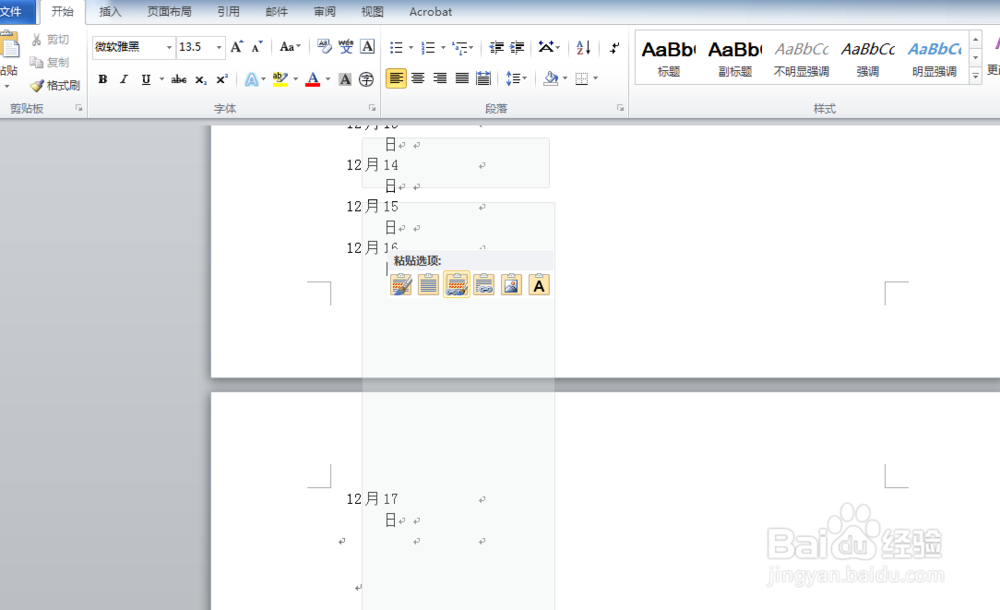Switch to the 插入 ribbon tab
This screenshot has width=1000, height=610.
point(110,12)
